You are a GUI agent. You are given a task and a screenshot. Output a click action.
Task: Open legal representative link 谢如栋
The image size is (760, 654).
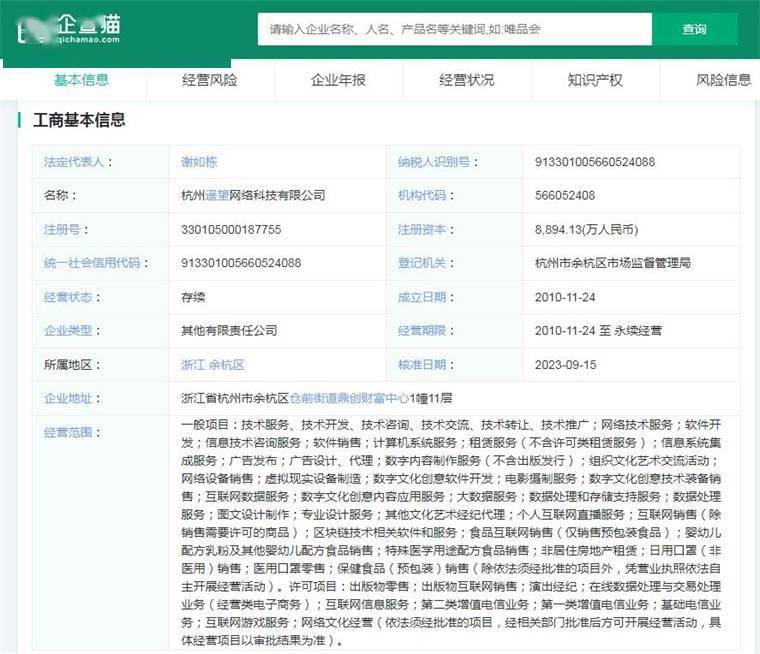199,162
